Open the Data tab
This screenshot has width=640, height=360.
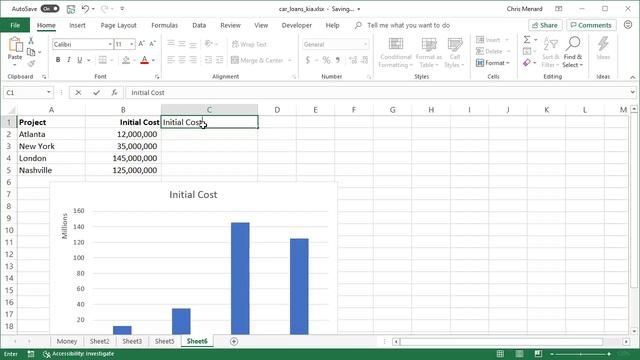(x=199, y=25)
